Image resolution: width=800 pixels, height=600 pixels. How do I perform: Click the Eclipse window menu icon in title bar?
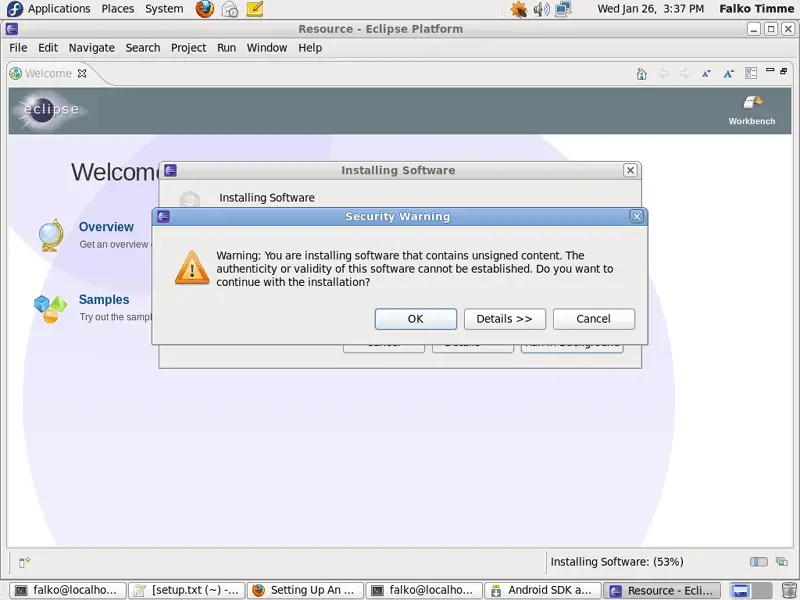tap(12, 29)
